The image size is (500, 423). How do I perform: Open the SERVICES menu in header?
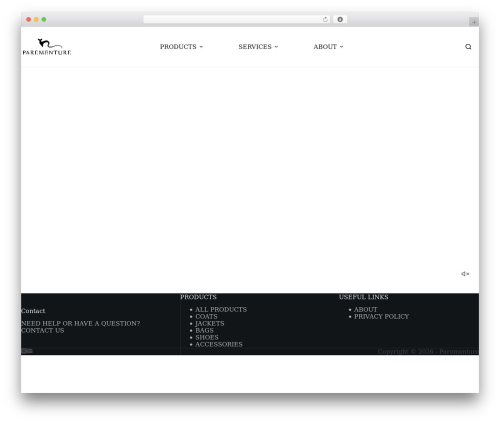point(255,47)
